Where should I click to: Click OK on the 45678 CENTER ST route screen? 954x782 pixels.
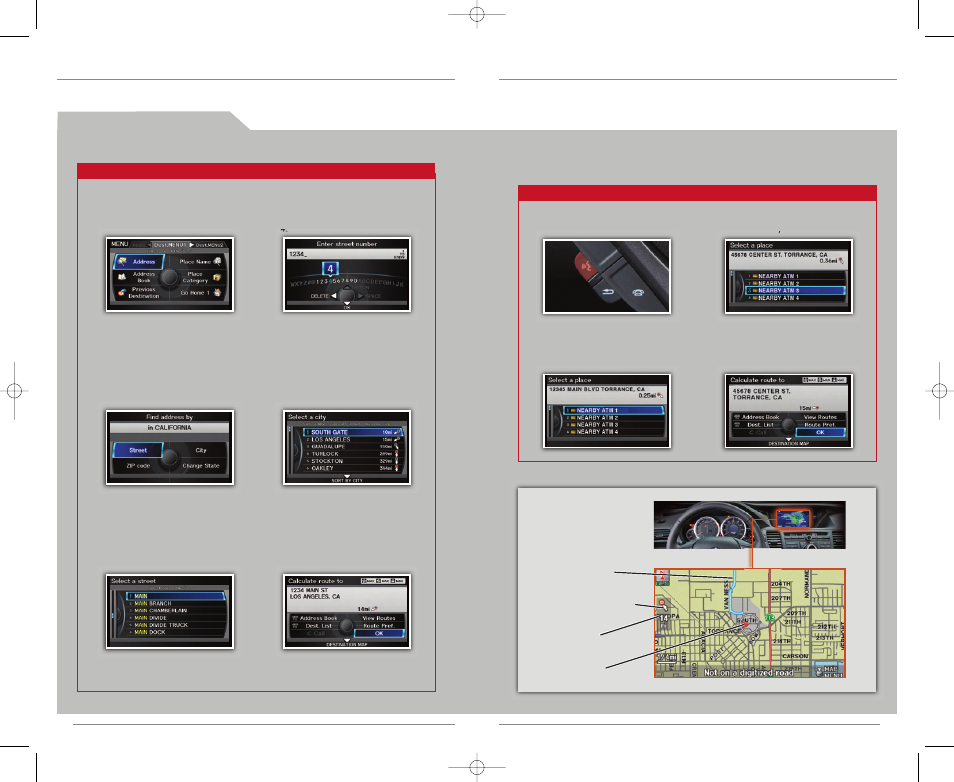(x=820, y=433)
